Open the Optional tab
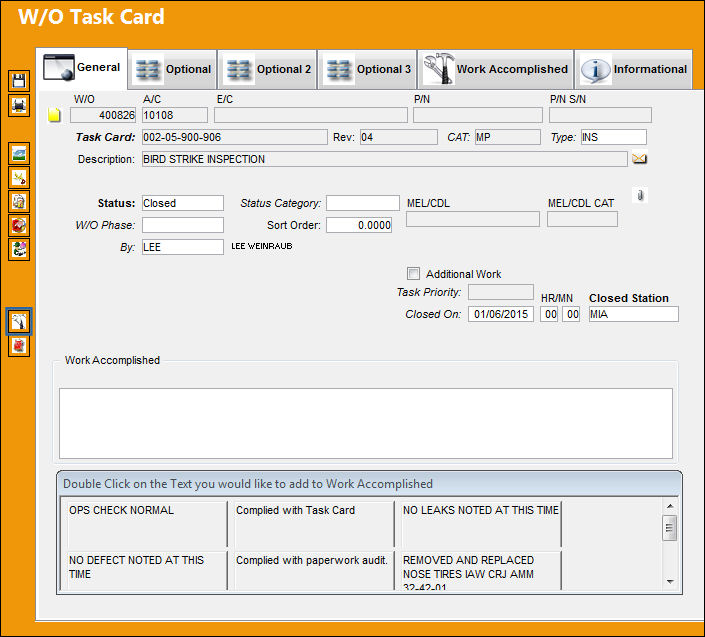The image size is (705, 637). tap(173, 69)
